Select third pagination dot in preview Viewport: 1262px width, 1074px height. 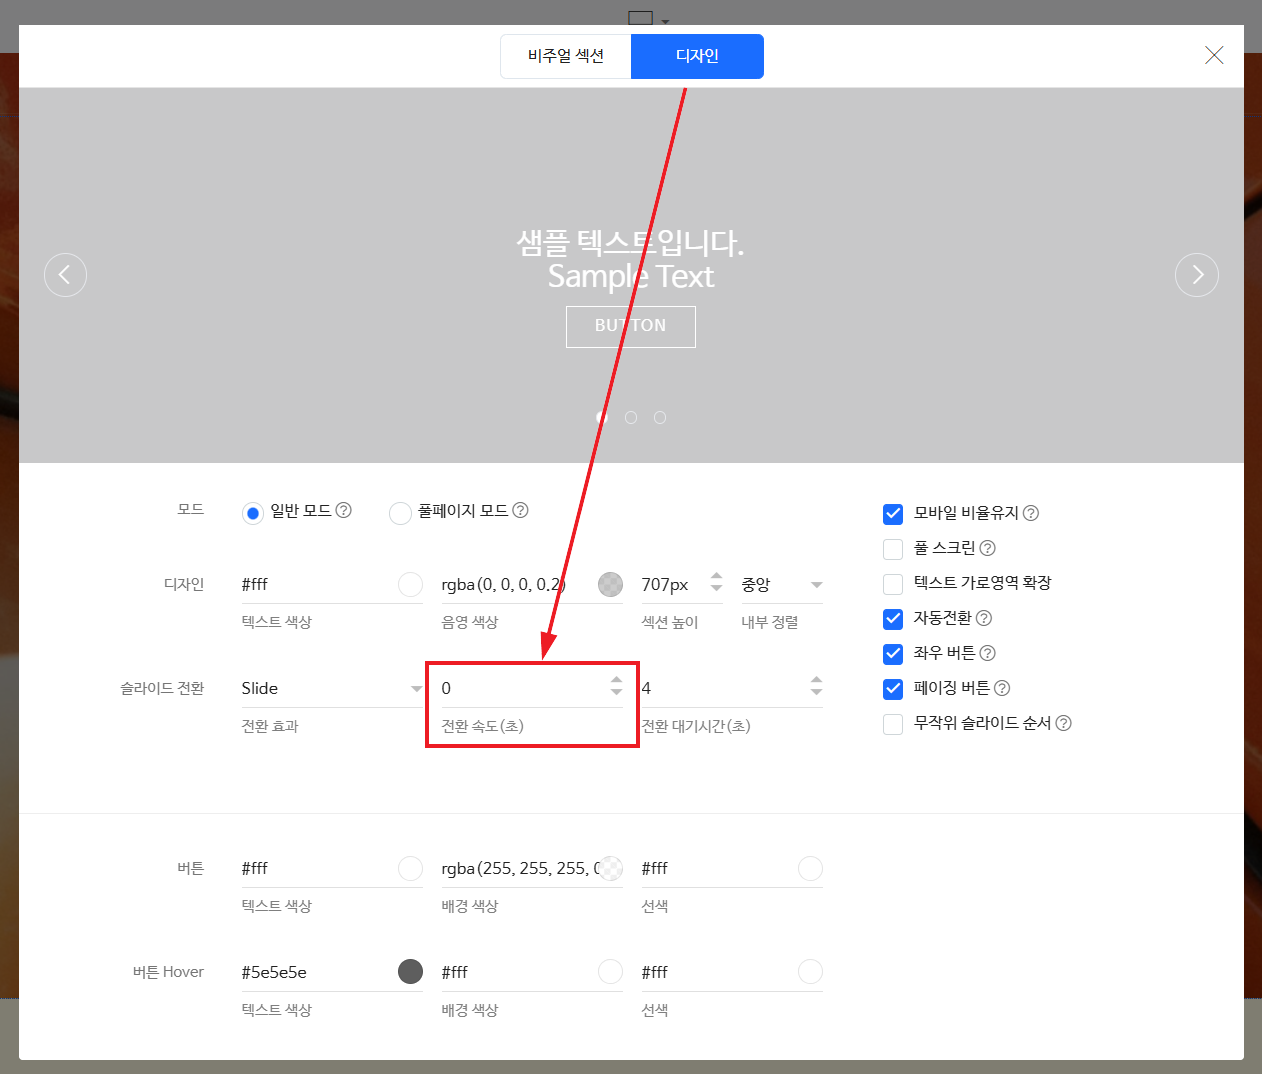(x=660, y=417)
